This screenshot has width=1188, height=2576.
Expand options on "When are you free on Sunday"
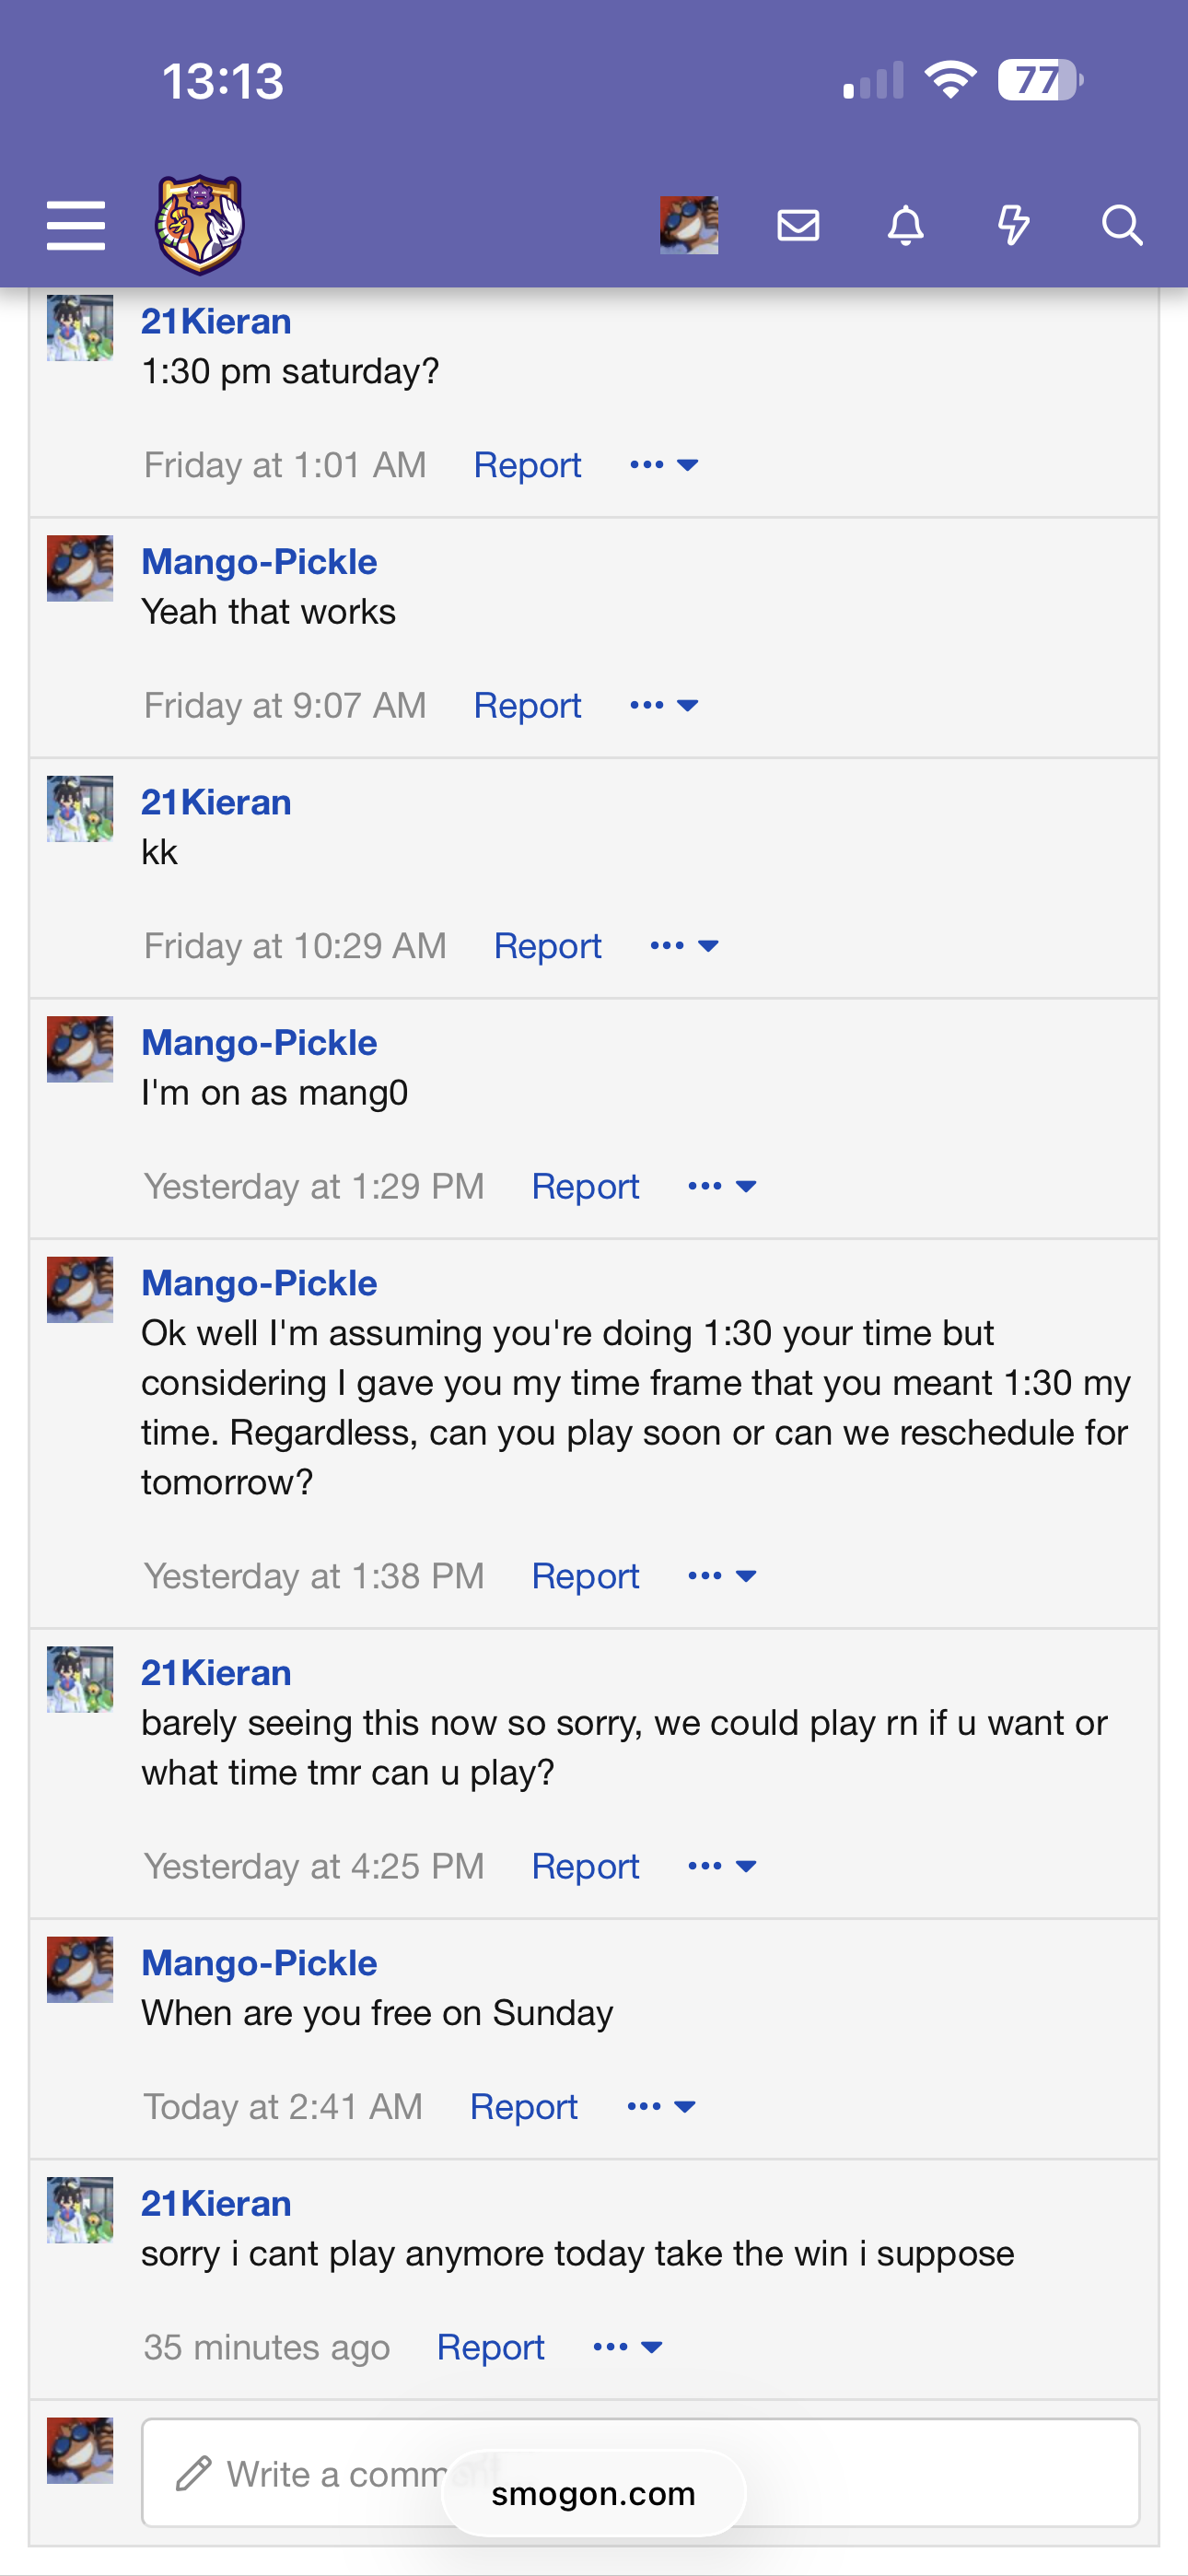pyautogui.click(x=661, y=2107)
